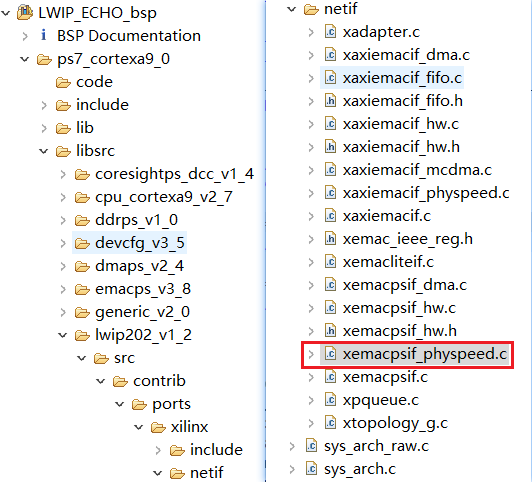Click the sys_arch_raw.c file icon
Screen dimensions: 532x482
tap(311, 446)
